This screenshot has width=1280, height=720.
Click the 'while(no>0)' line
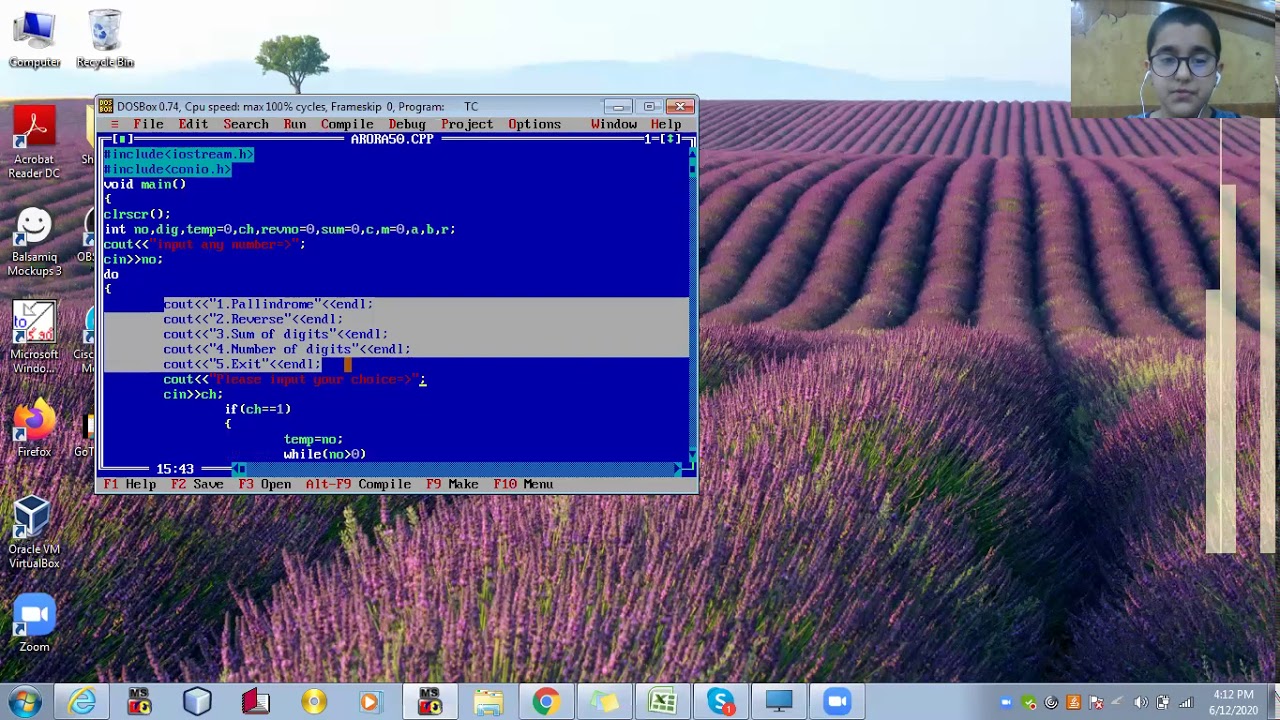click(x=325, y=454)
